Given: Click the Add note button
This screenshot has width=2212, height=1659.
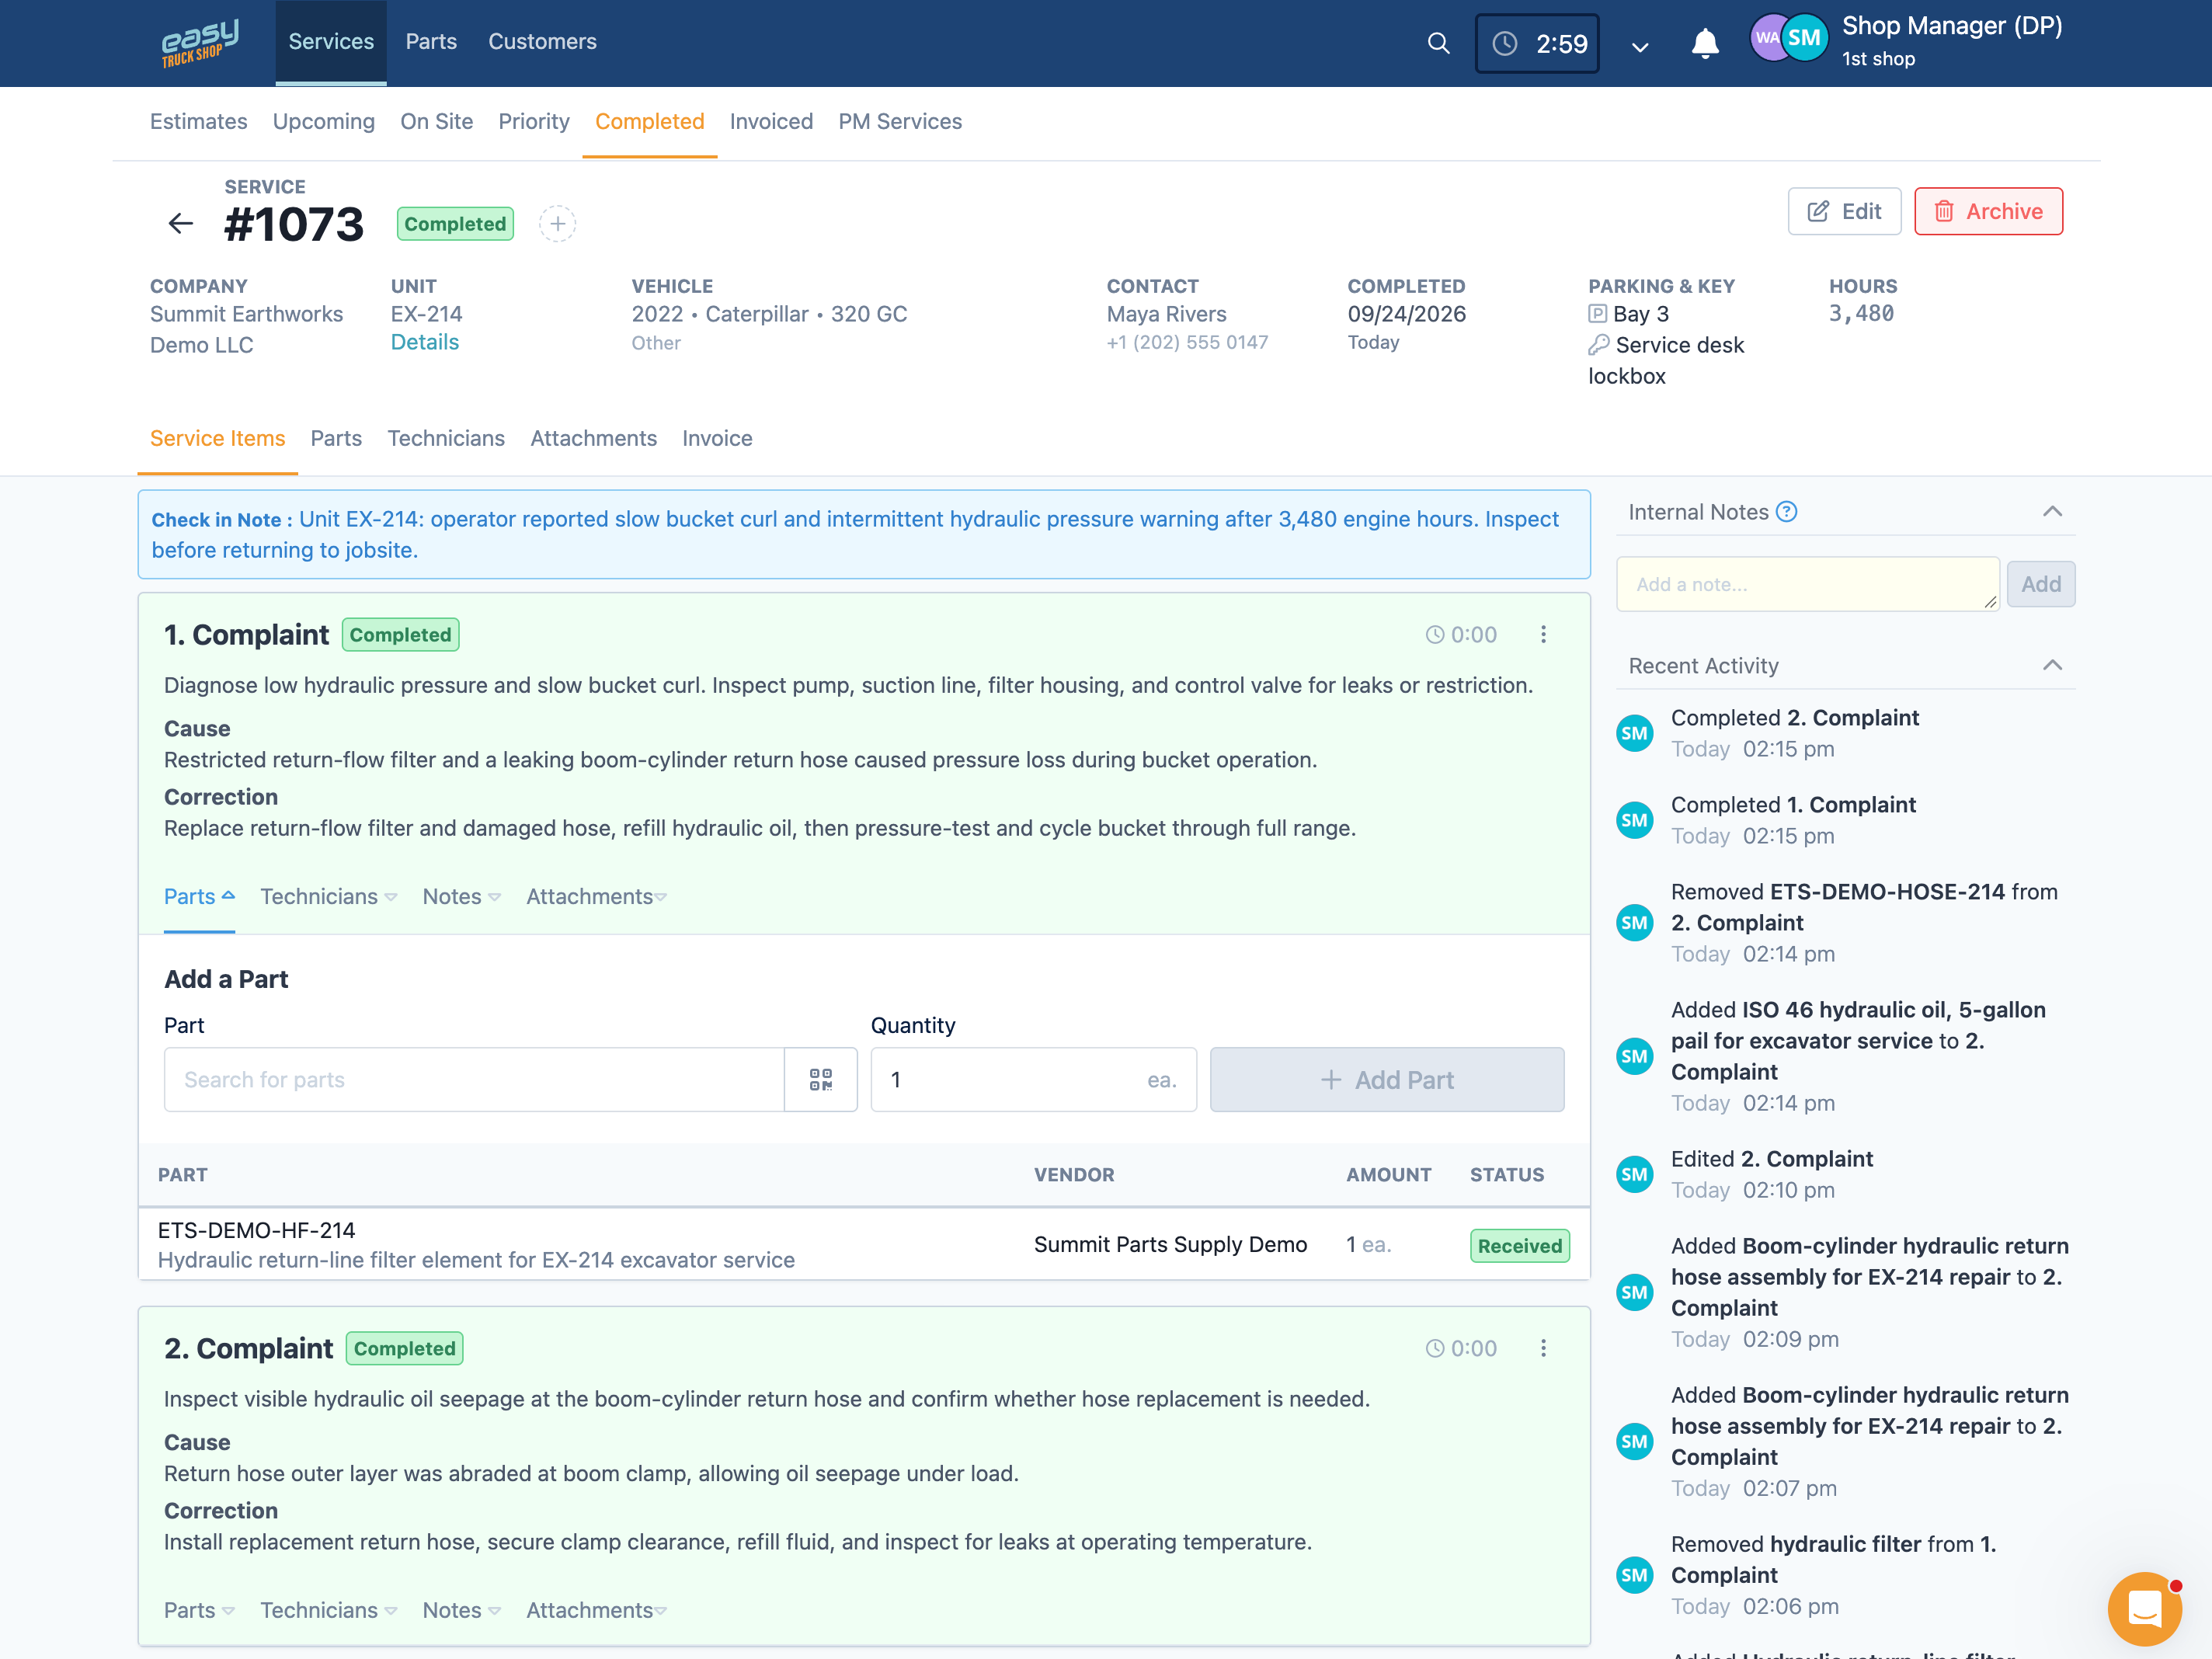Looking at the screenshot, I should tap(2041, 584).
